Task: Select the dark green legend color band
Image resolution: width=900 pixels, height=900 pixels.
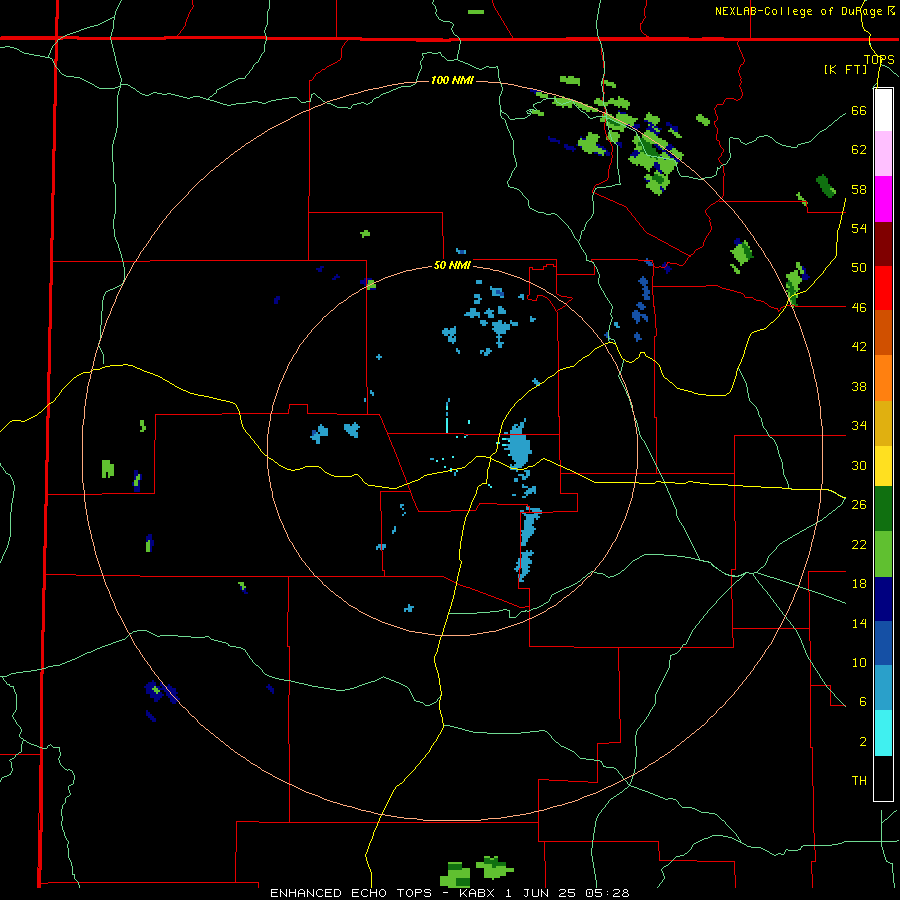Action: pos(883,509)
